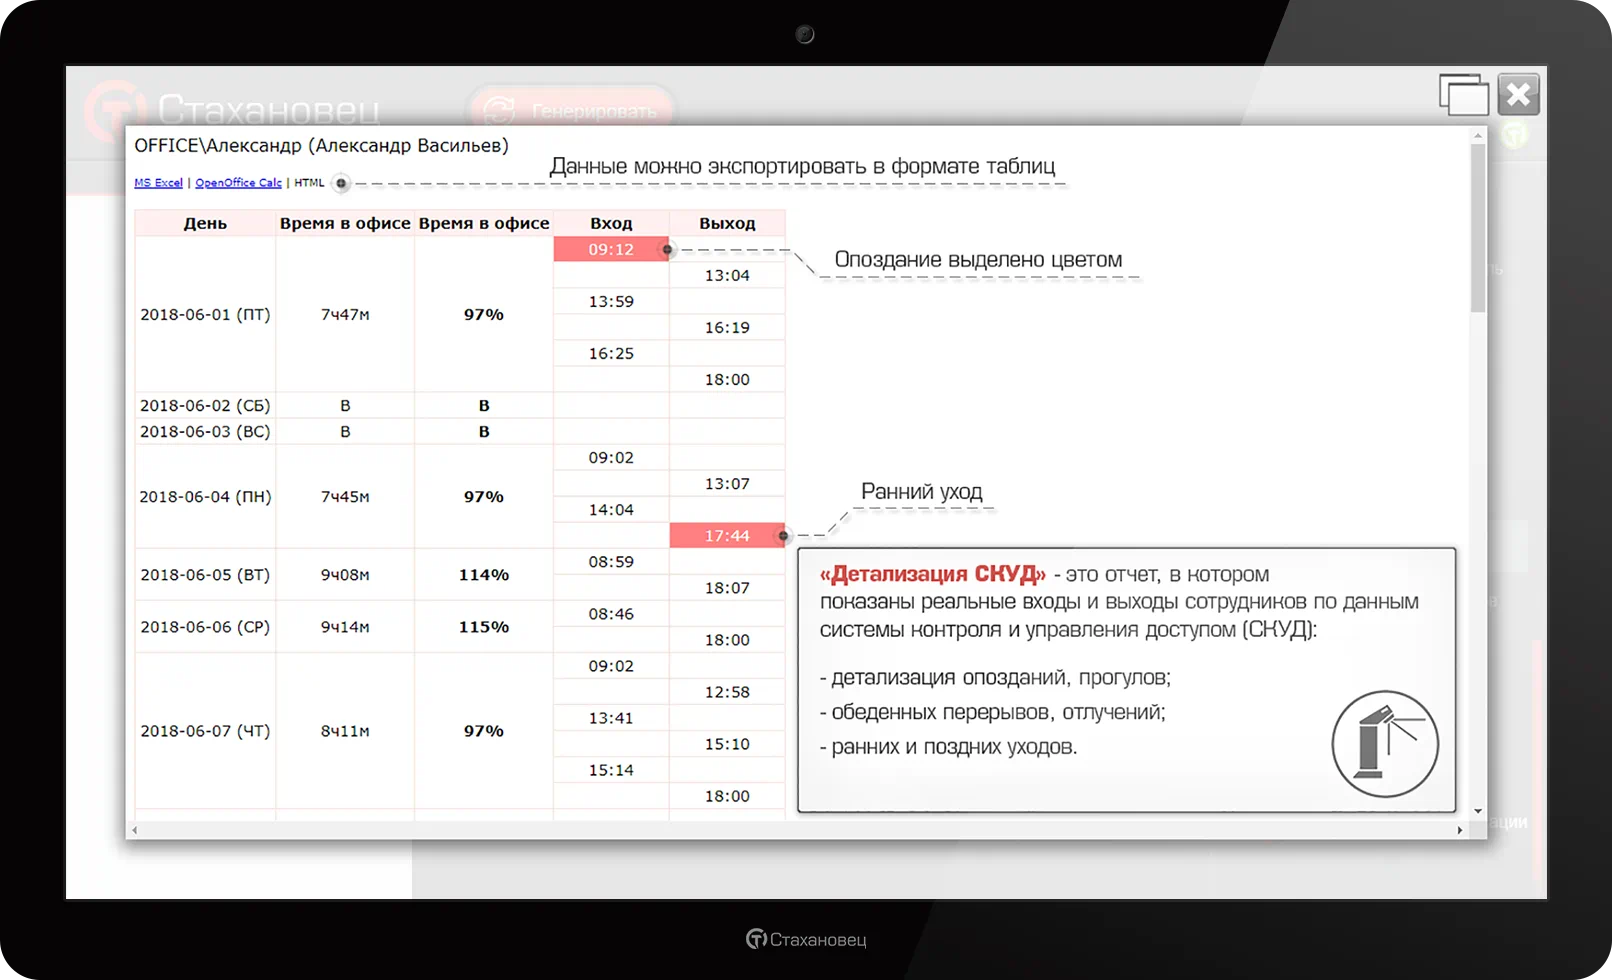Image resolution: width=1612 pixels, height=980 pixels.
Task: Click the Стахановец logo in the background header
Action: 232,109
